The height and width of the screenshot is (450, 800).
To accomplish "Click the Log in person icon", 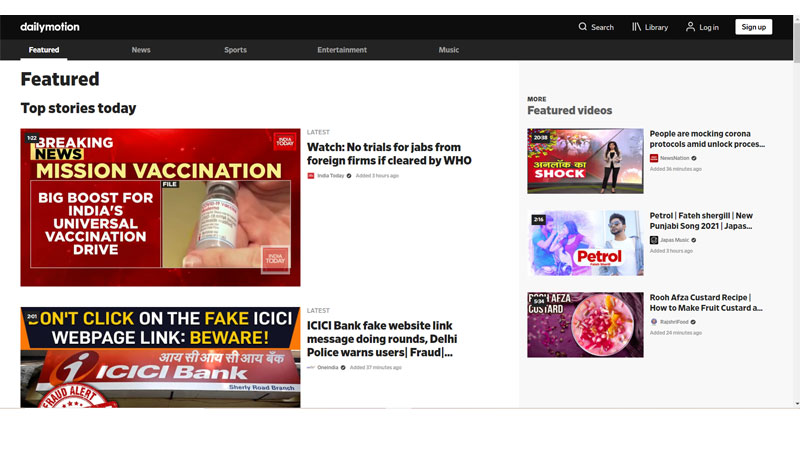I will coord(690,27).
